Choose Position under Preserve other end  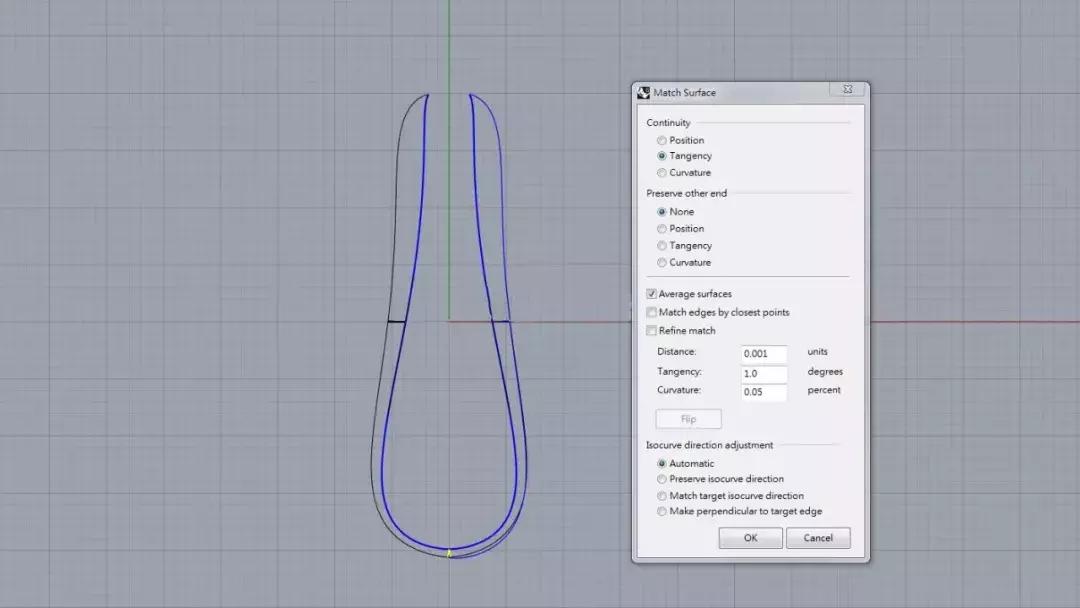662,229
